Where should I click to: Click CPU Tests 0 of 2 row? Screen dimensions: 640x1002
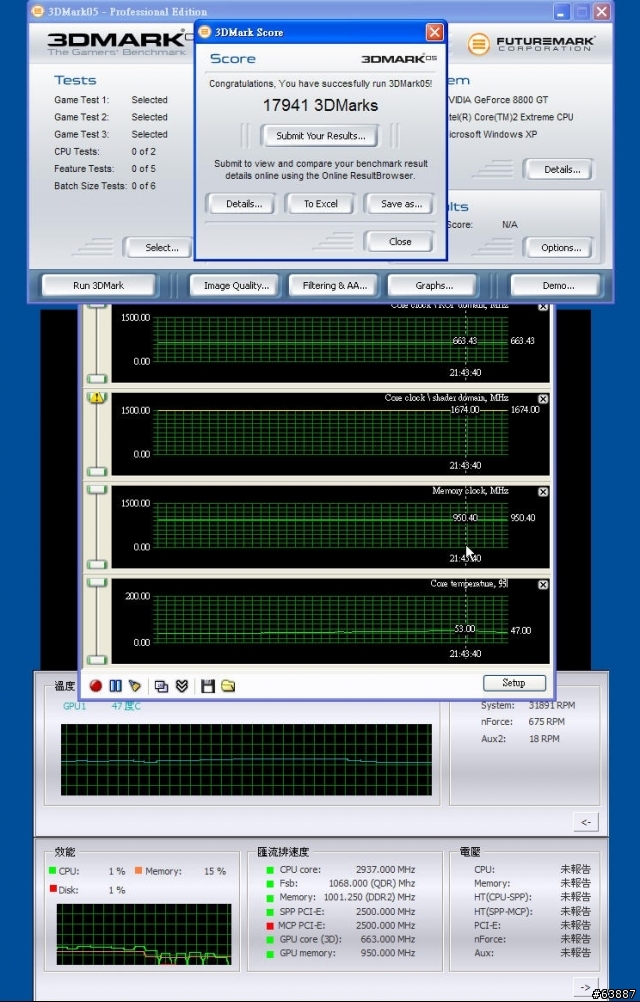tap(105, 151)
